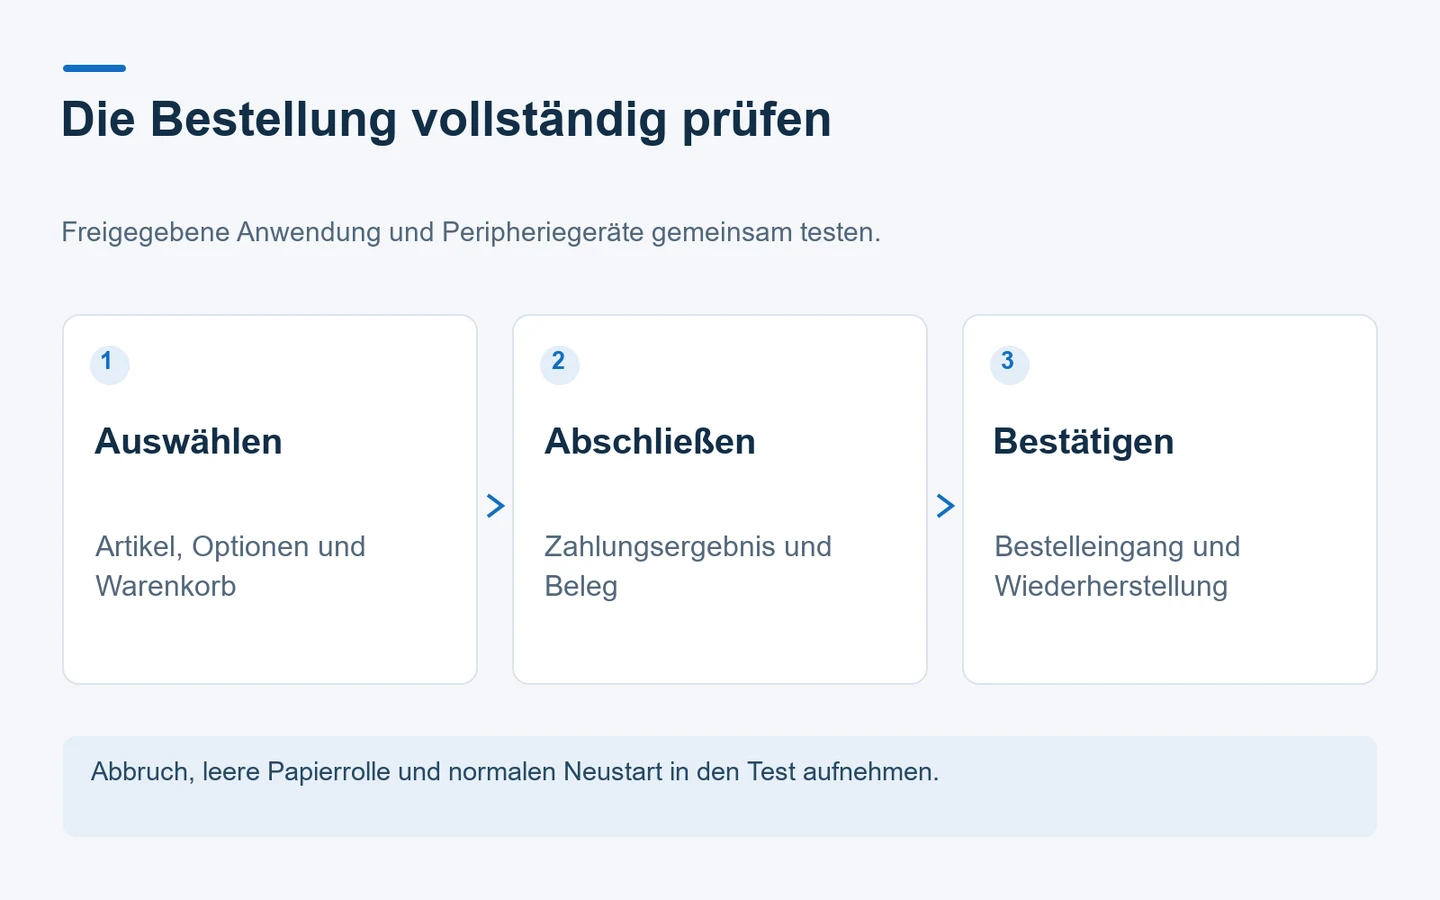Click the "Bestätigen" card title

click(x=1084, y=441)
